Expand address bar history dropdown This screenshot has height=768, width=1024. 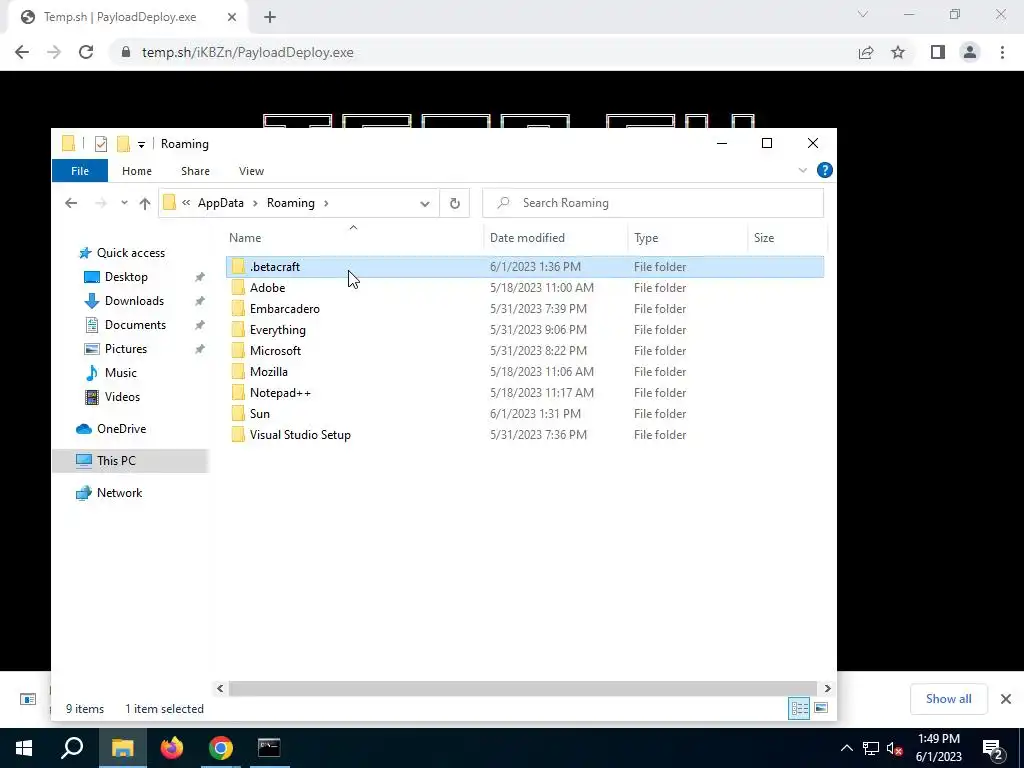pyautogui.click(x=424, y=203)
